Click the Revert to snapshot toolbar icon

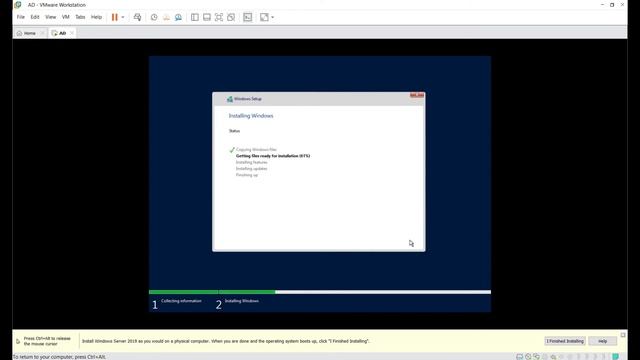tap(166, 17)
